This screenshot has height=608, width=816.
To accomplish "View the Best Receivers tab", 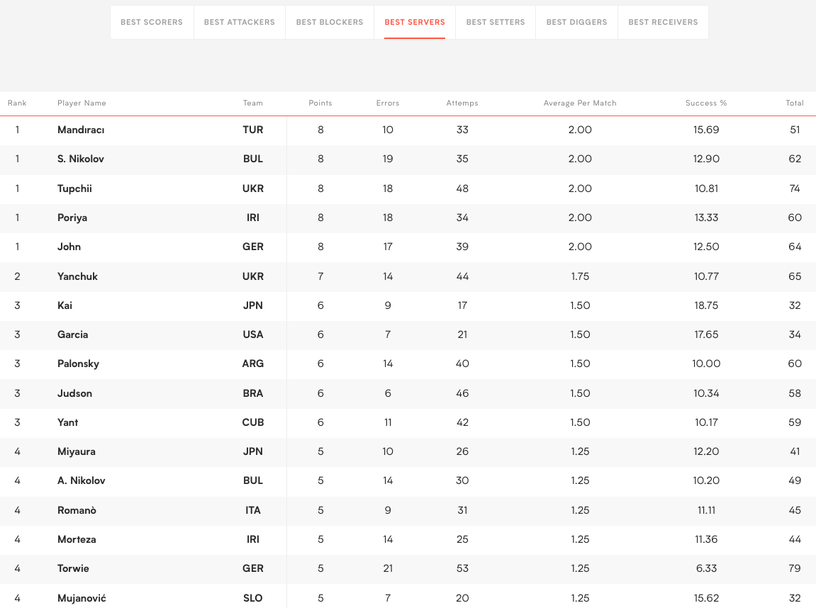I will [x=663, y=22].
